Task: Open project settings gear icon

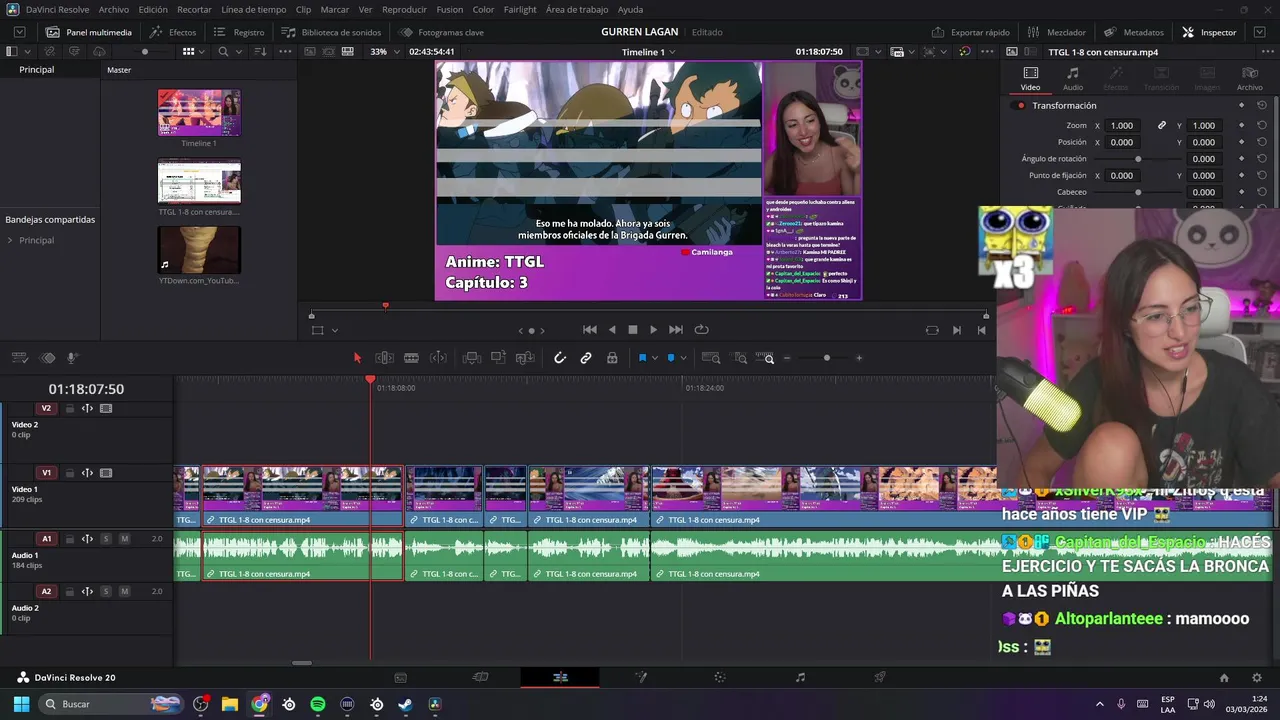Action: click(1257, 677)
